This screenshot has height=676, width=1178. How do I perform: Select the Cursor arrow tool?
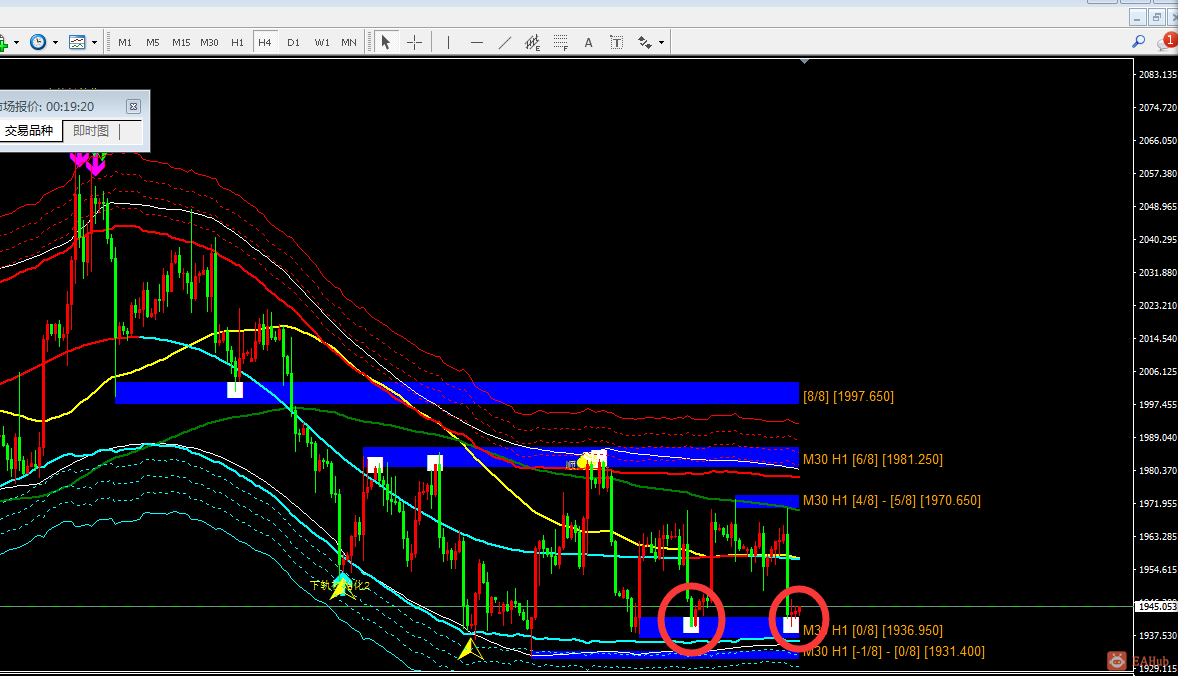[385, 43]
